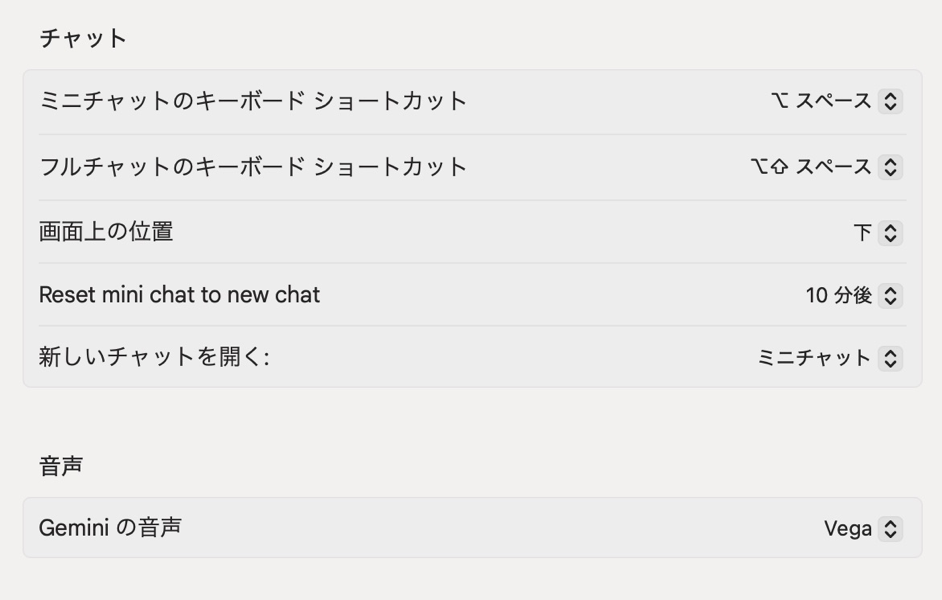Click the チャット section heading
This screenshot has width=942, height=600.
(83, 38)
